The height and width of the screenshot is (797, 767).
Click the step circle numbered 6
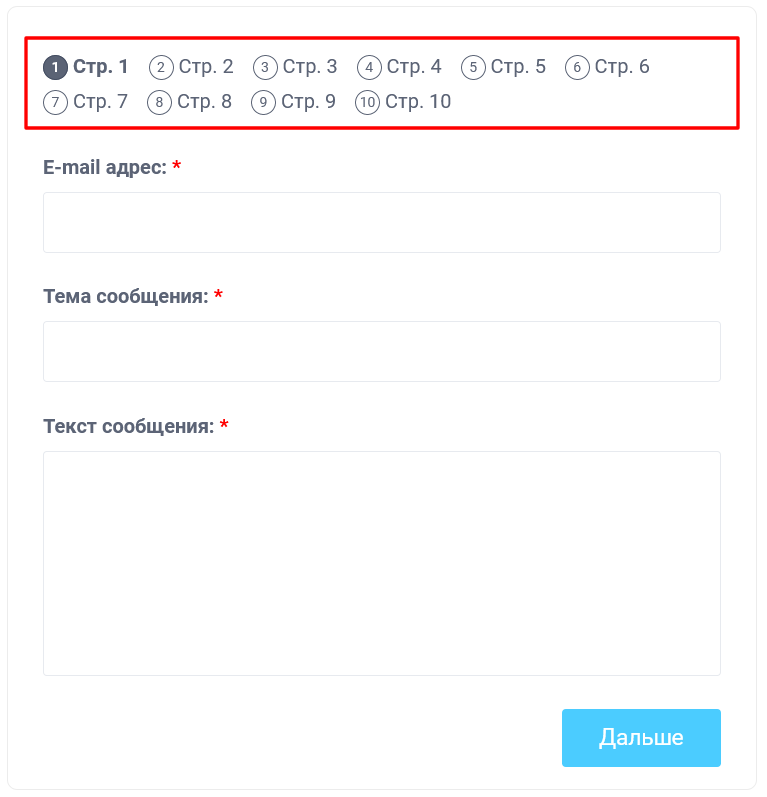point(577,68)
